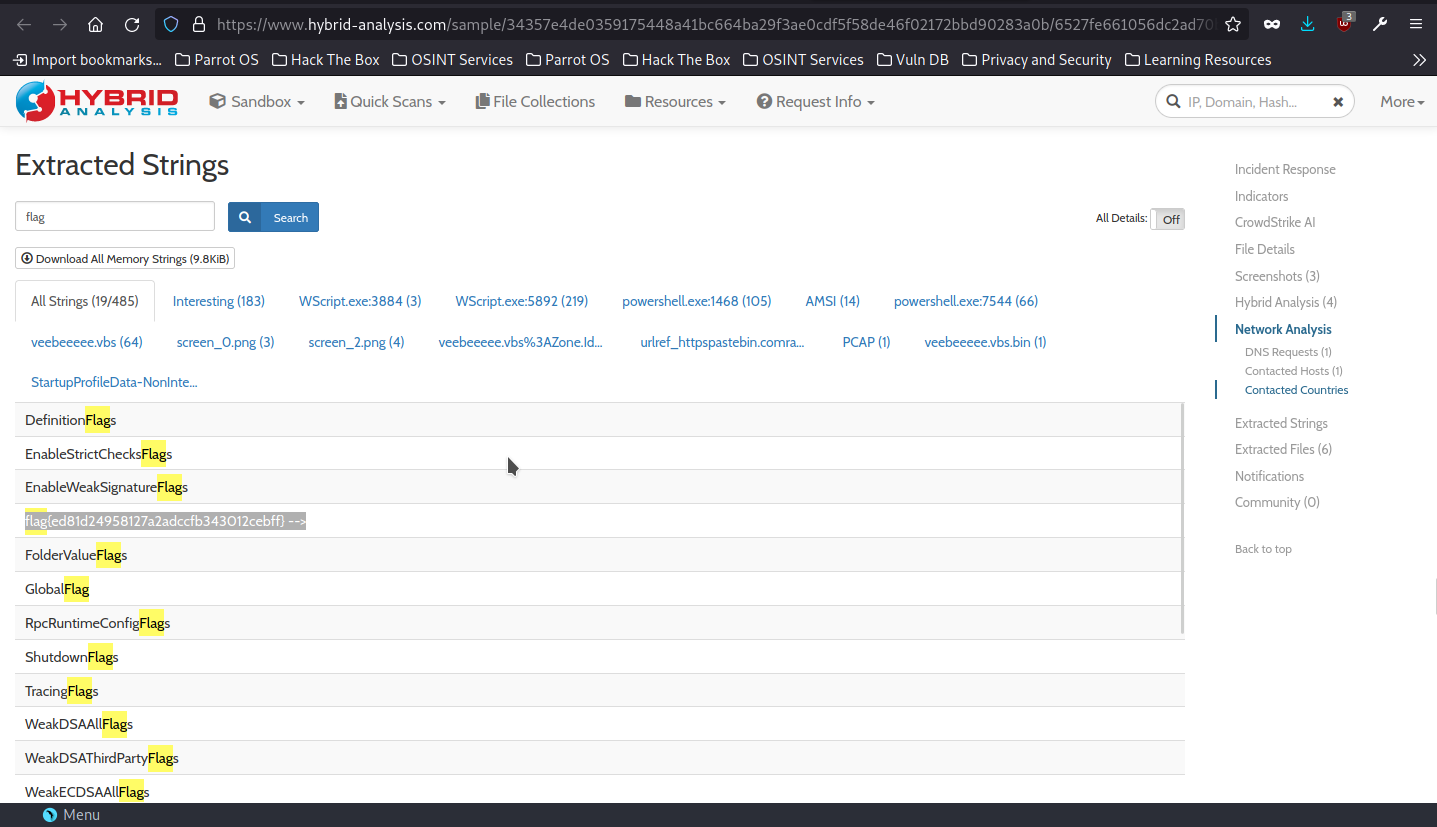Click Back to top link
The image size is (1437, 827).
tap(1263, 549)
